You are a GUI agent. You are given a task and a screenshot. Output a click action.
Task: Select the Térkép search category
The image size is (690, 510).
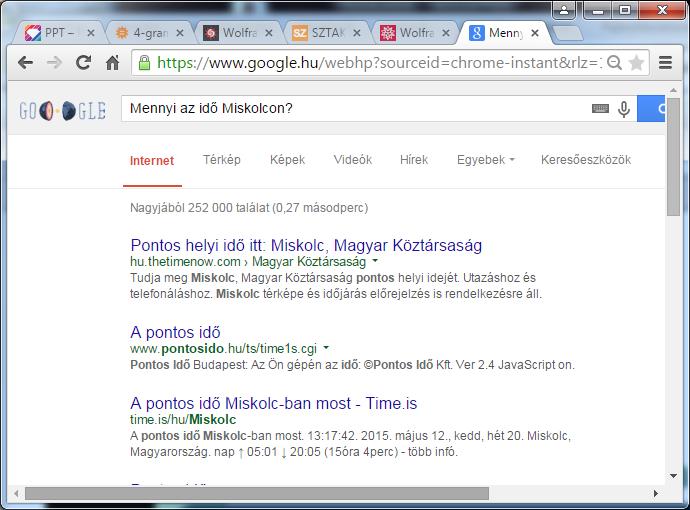221,160
